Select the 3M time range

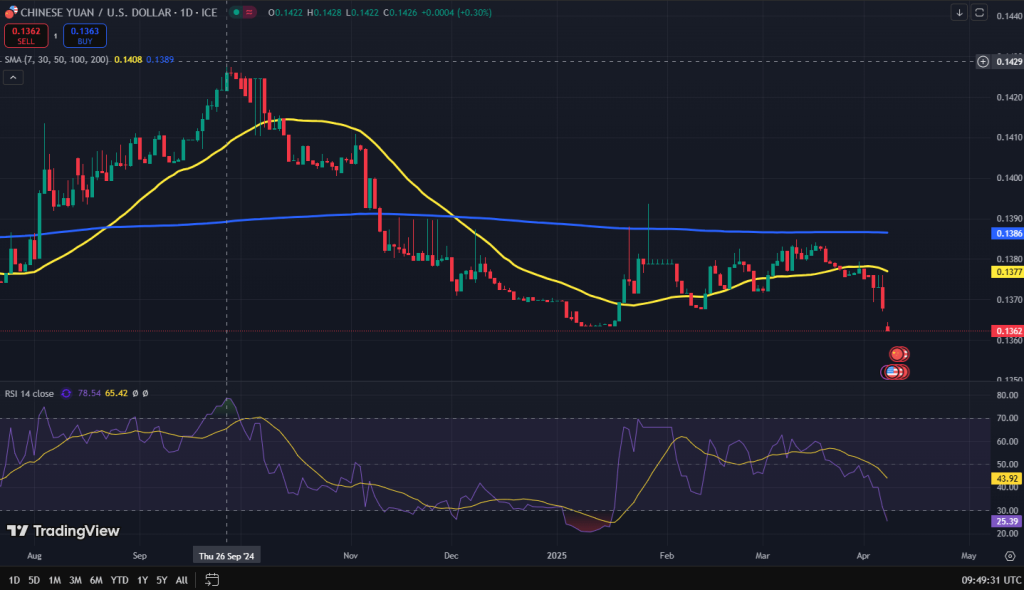click(x=75, y=580)
